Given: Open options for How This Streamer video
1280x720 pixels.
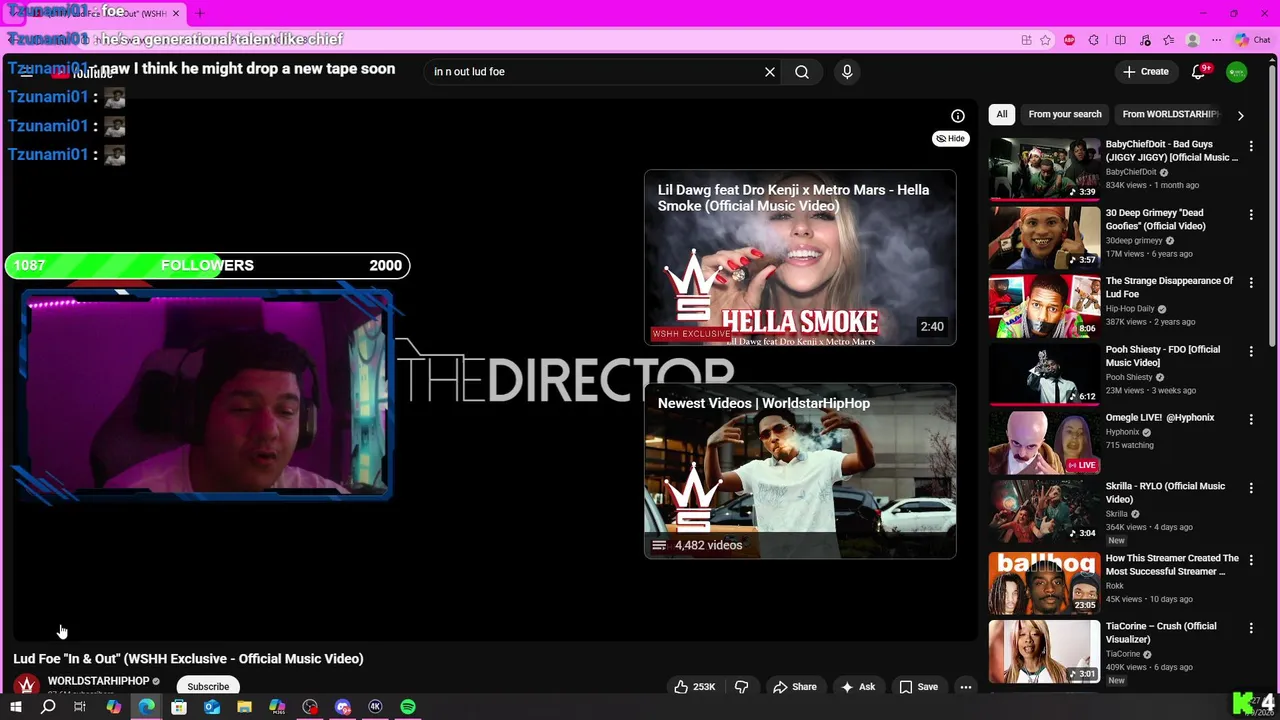Looking at the screenshot, I should coord(1251,560).
